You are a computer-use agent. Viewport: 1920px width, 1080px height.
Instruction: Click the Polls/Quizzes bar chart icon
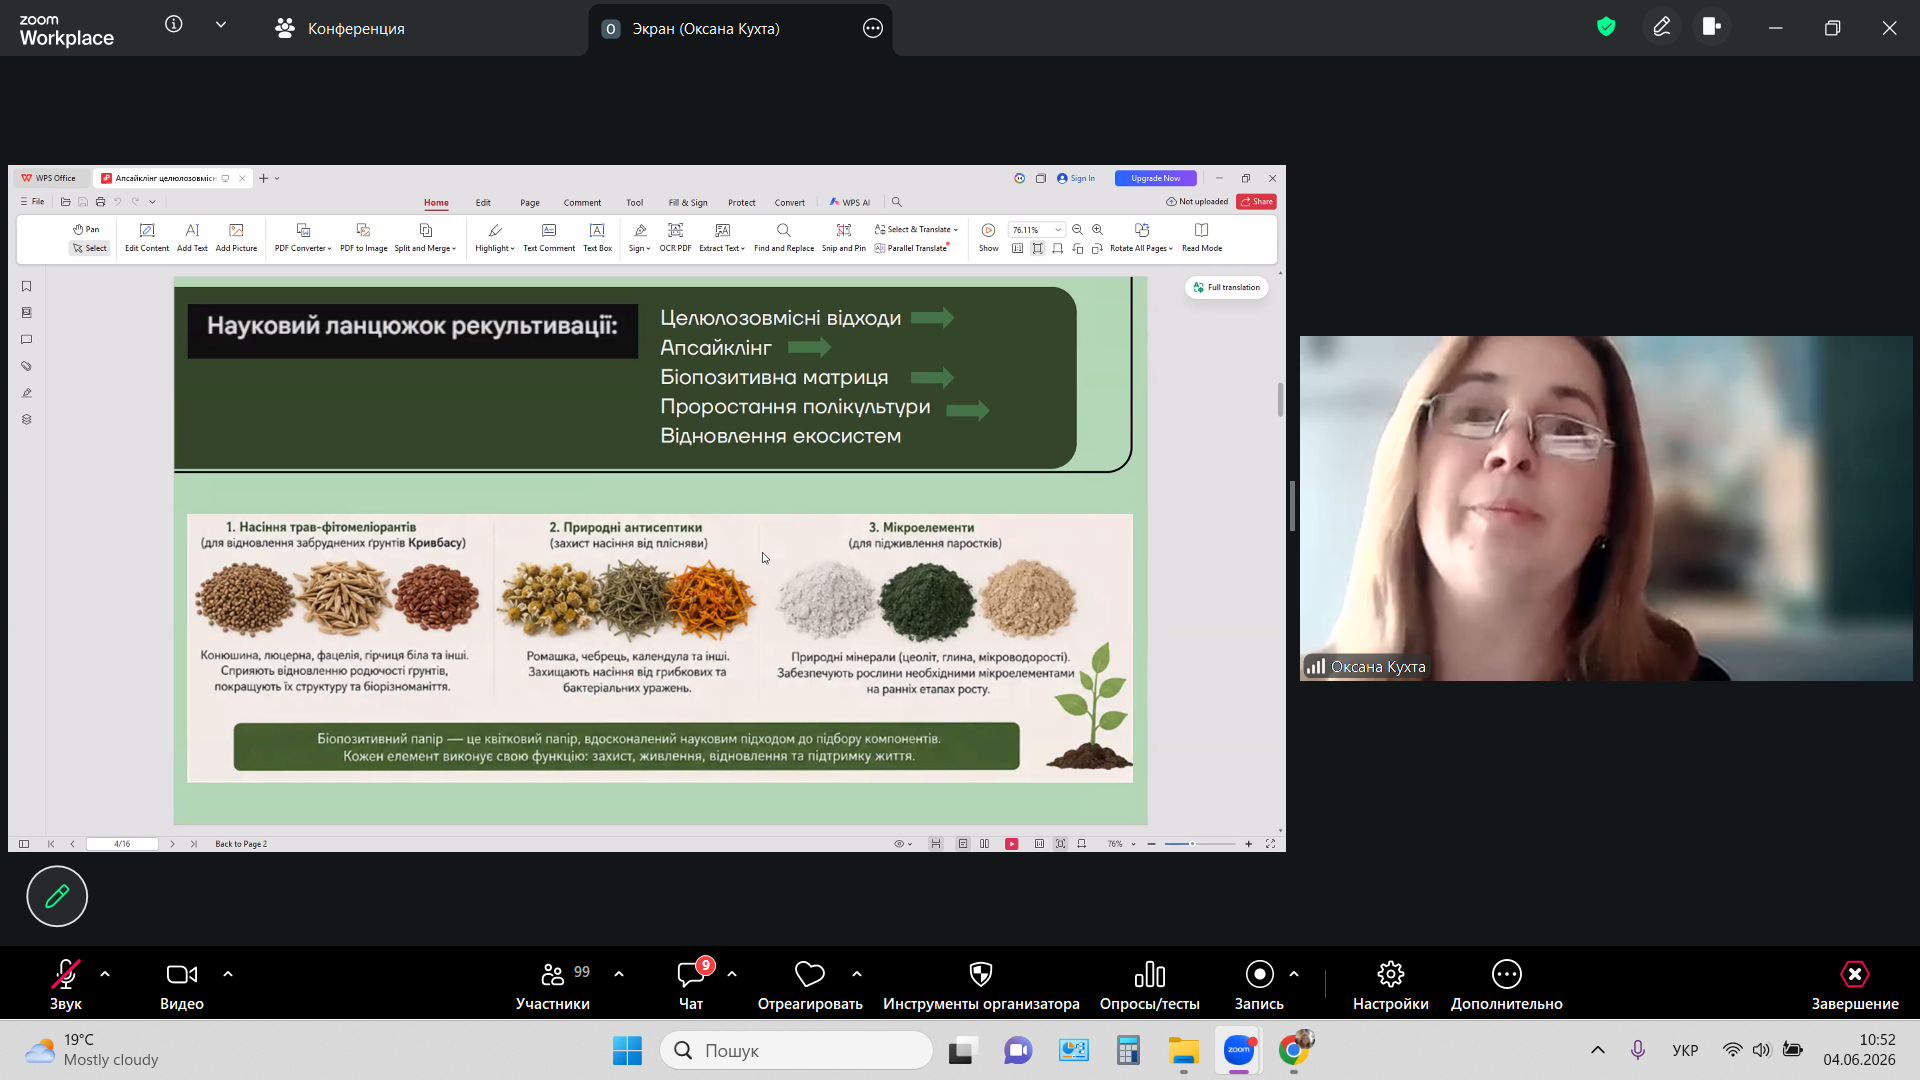(x=1149, y=974)
